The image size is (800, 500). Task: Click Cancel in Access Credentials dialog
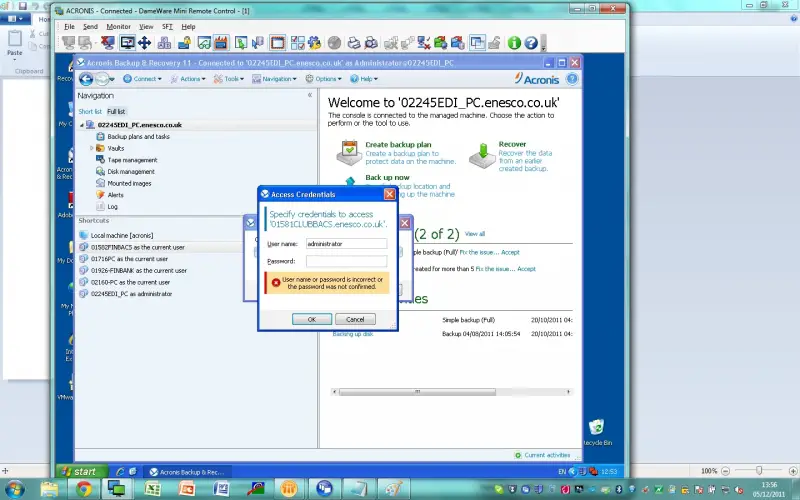click(355, 319)
